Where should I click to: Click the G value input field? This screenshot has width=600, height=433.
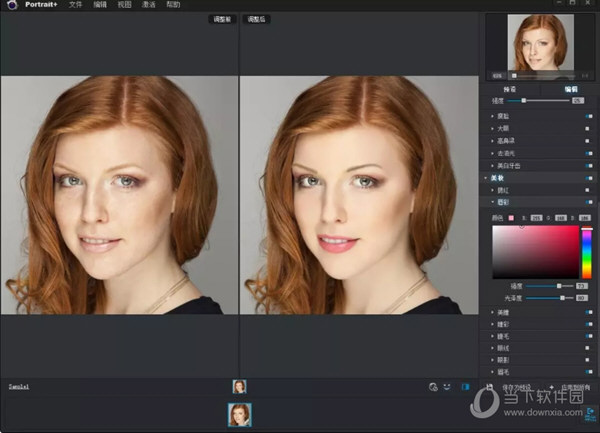pyautogui.click(x=561, y=218)
